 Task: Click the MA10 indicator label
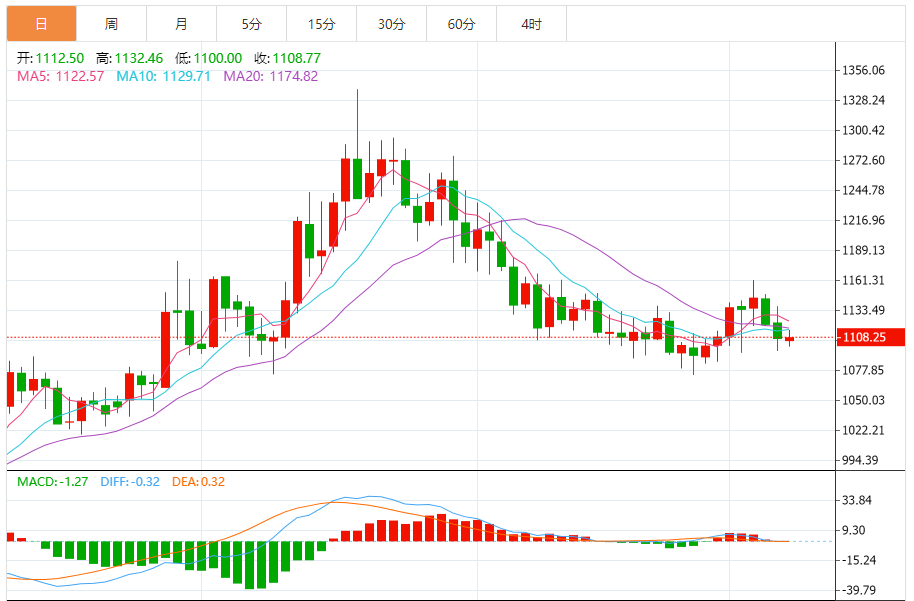[x=163, y=76]
